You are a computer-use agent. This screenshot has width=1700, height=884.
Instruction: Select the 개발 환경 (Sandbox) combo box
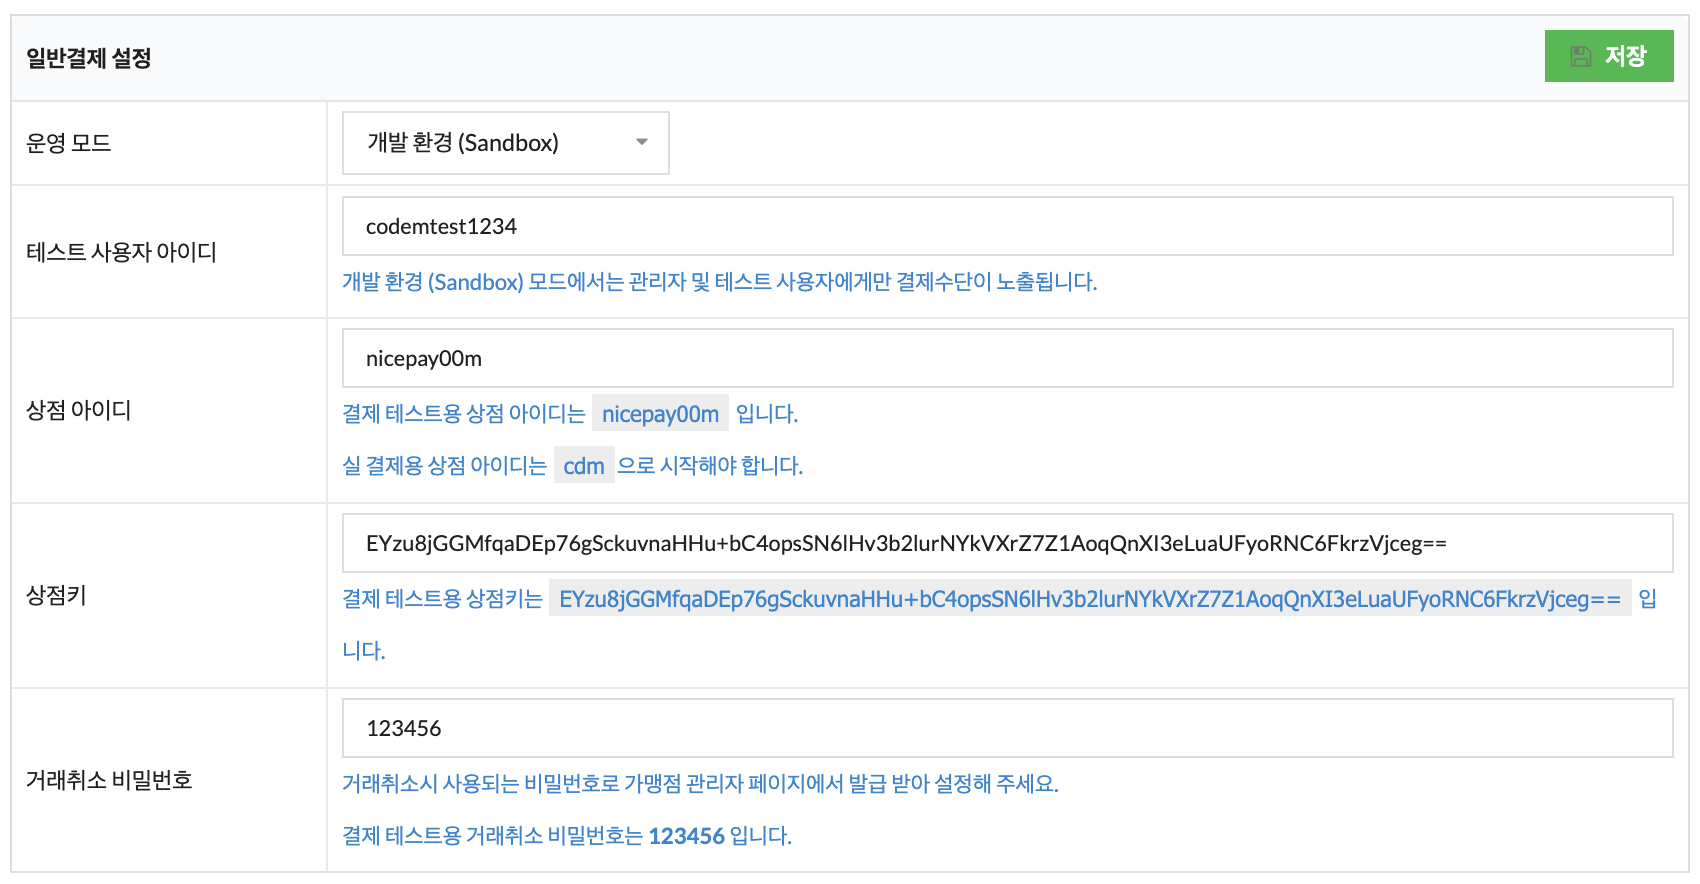click(506, 143)
